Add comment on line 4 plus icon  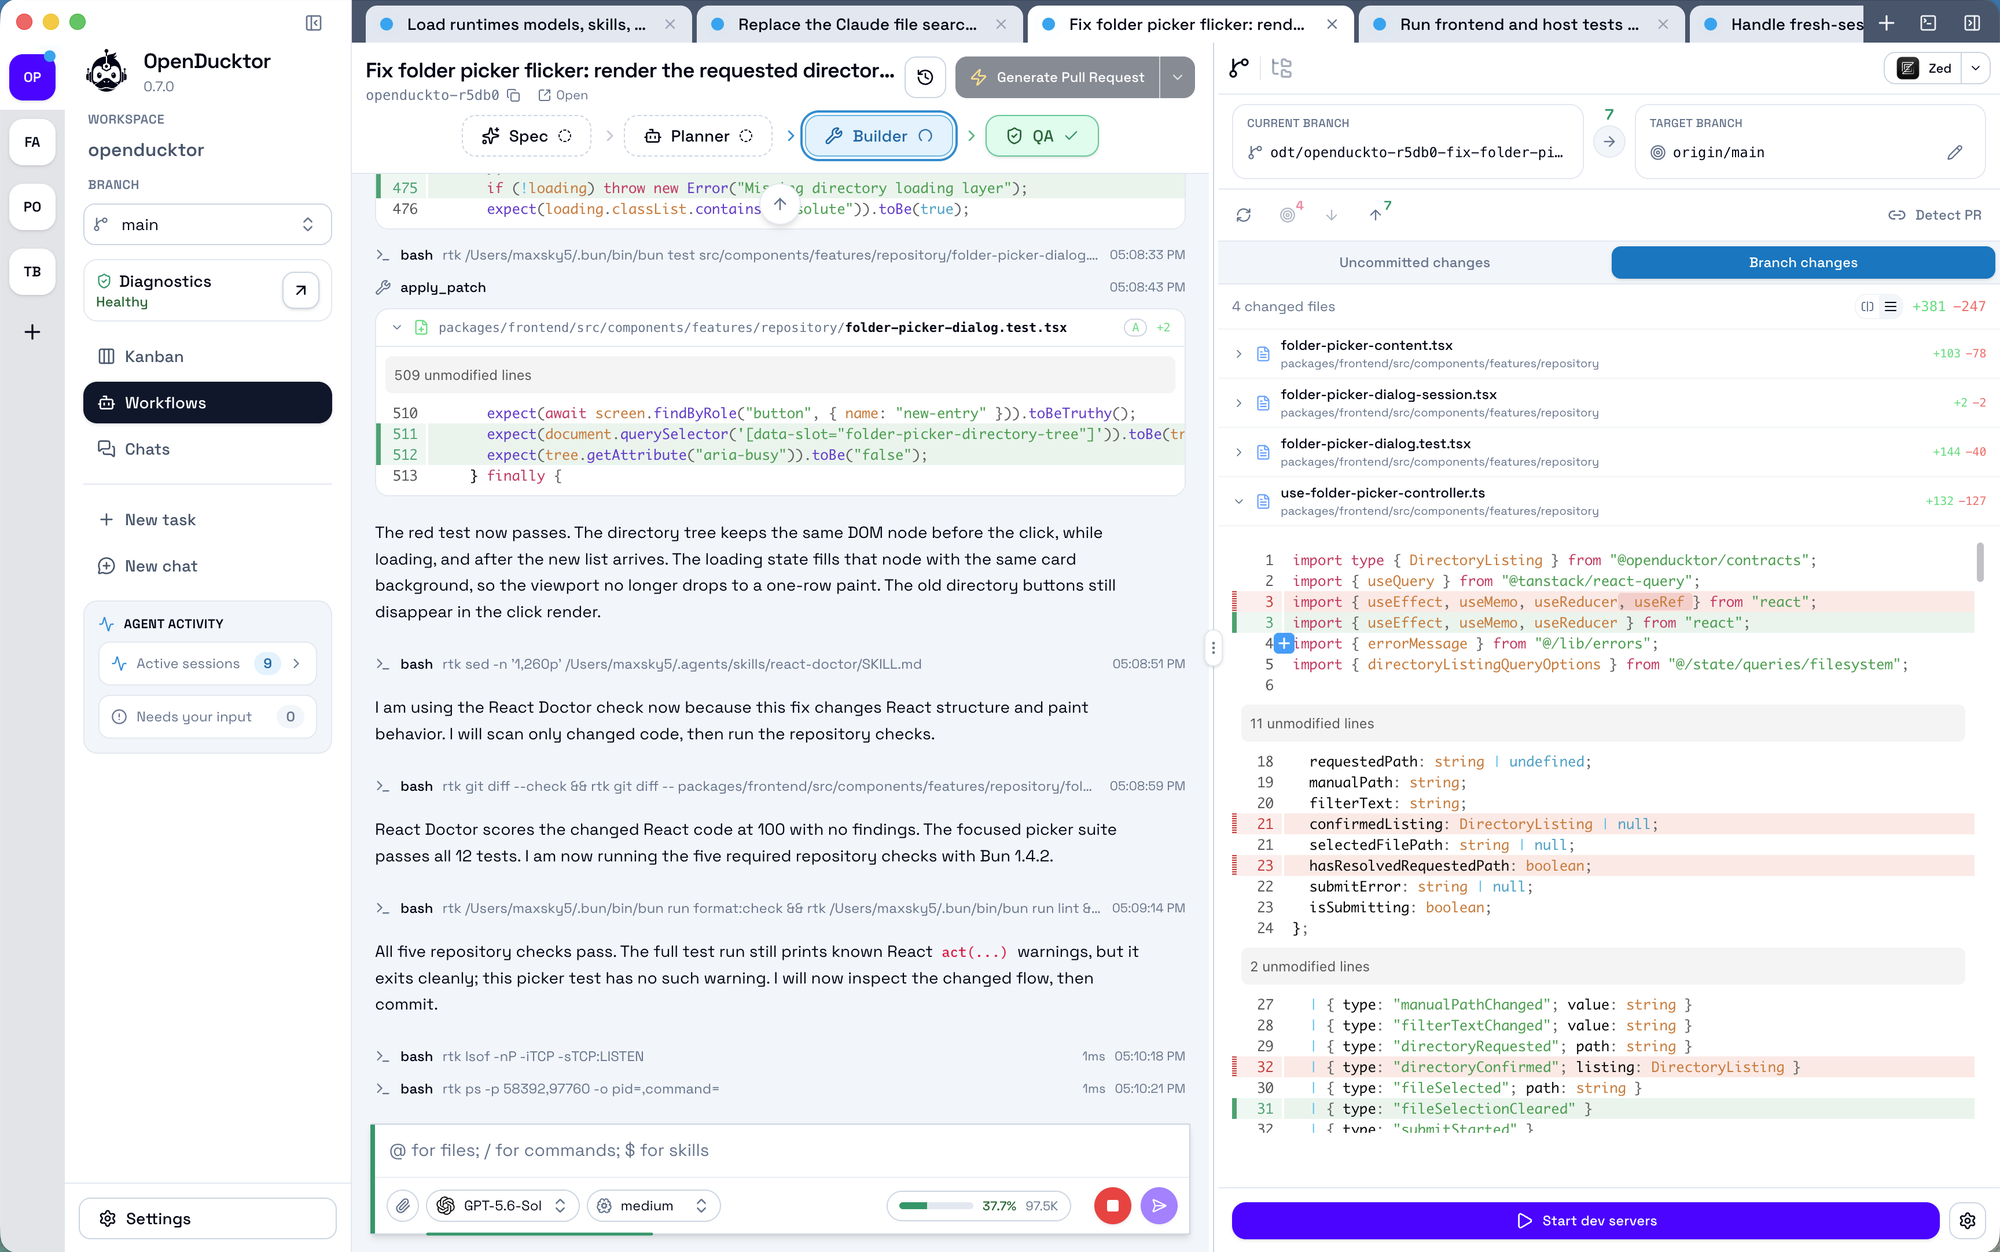tap(1284, 644)
